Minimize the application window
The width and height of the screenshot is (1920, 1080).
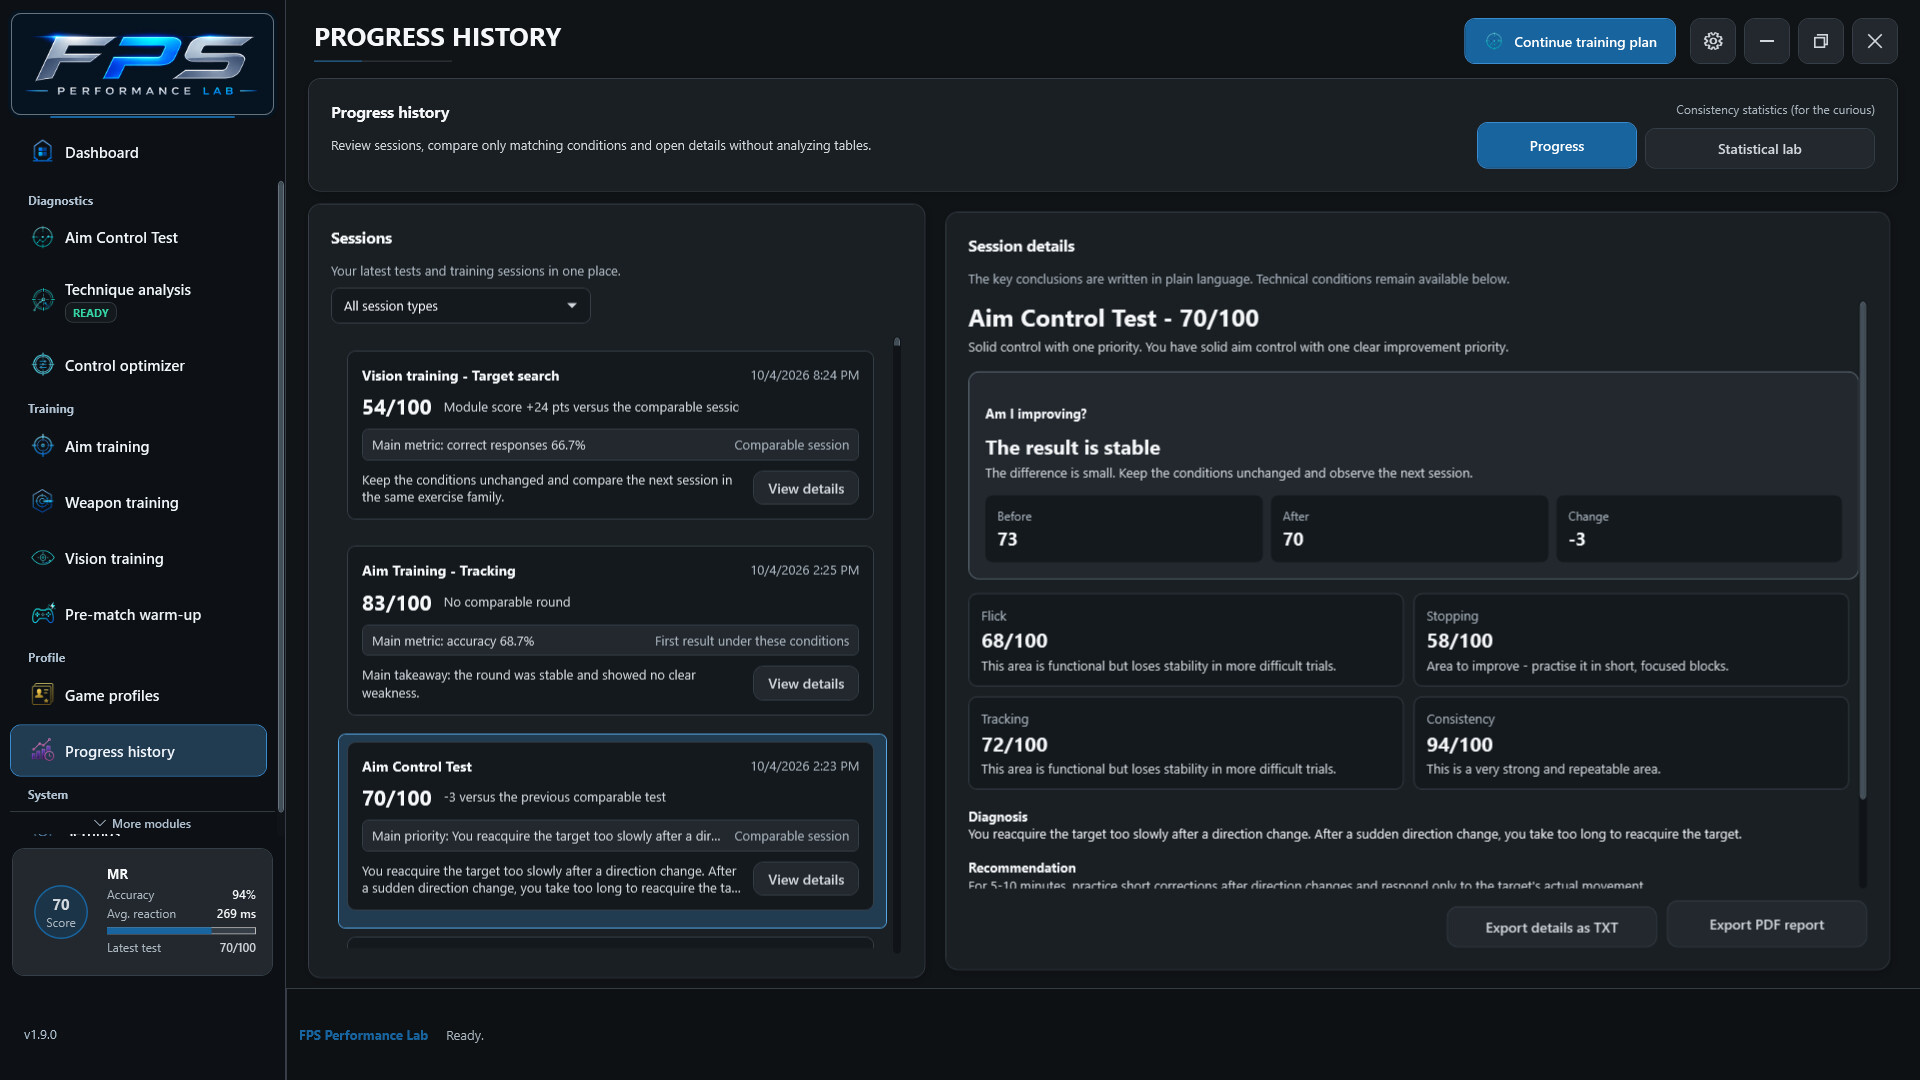1767,41
